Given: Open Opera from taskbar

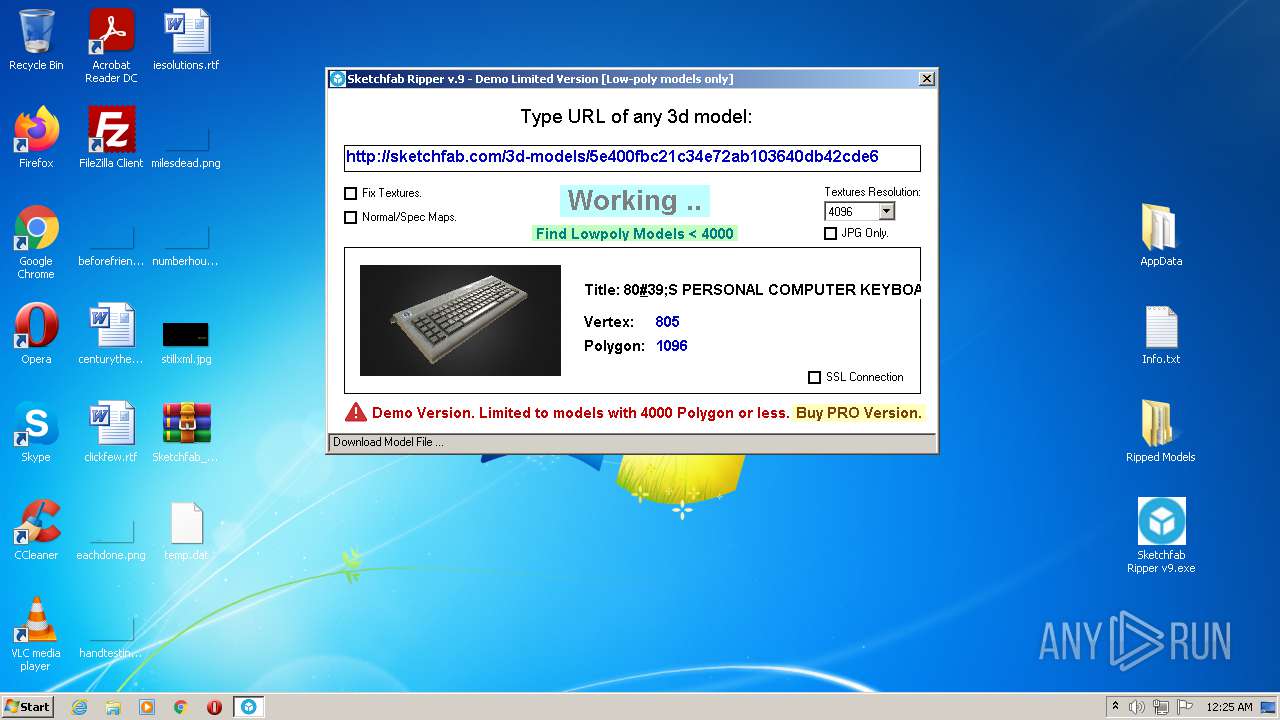Looking at the screenshot, I should tap(214, 707).
